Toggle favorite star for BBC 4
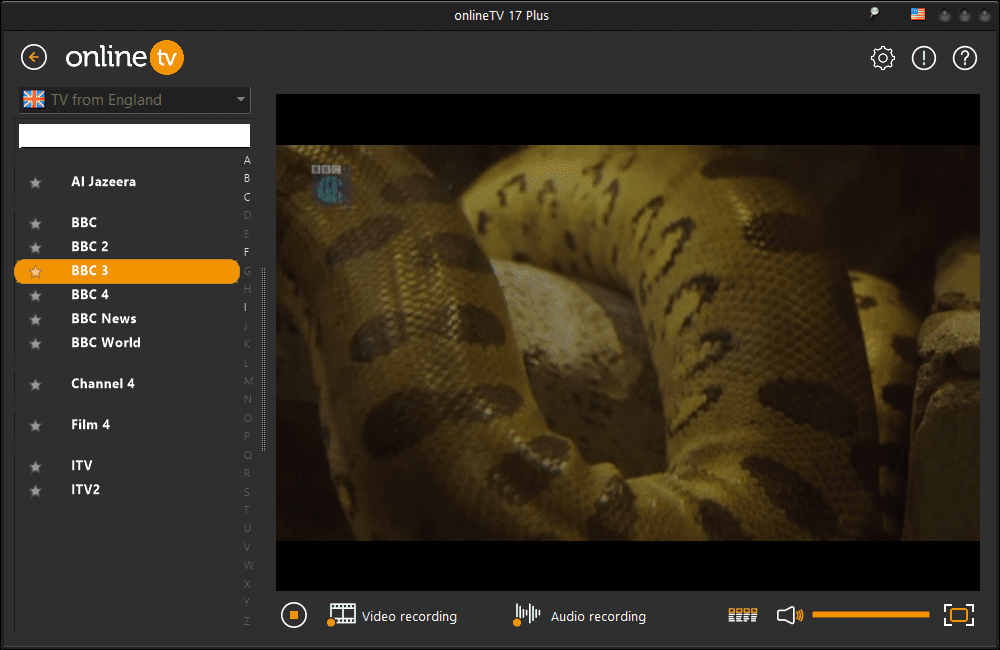Image resolution: width=1000 pixels, height=650 pixels. point(36,296)
